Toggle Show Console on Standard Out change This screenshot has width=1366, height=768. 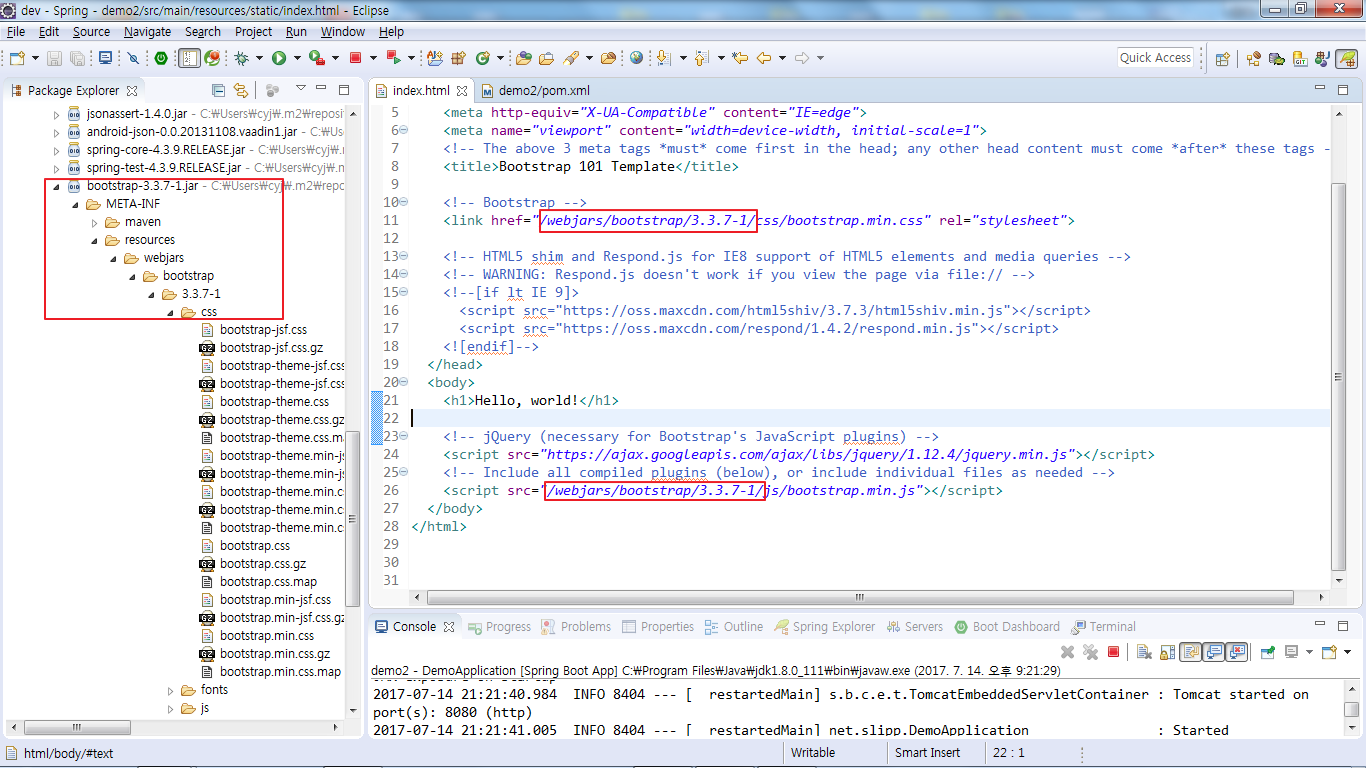(x=1214, y=652)
